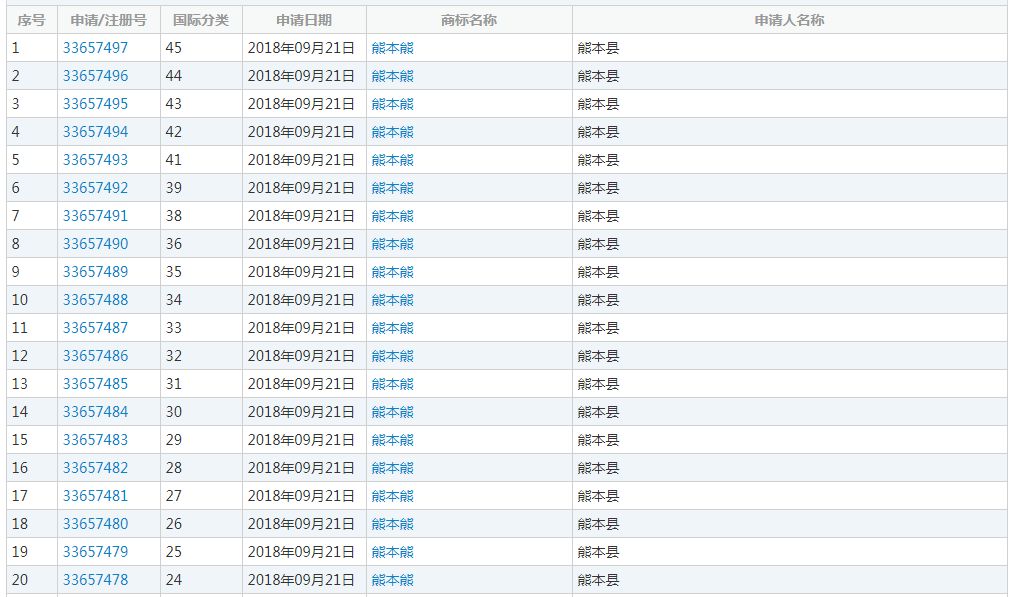Click the date cell in row 1
The image size is (1014, 597).
tap(304, 48)
